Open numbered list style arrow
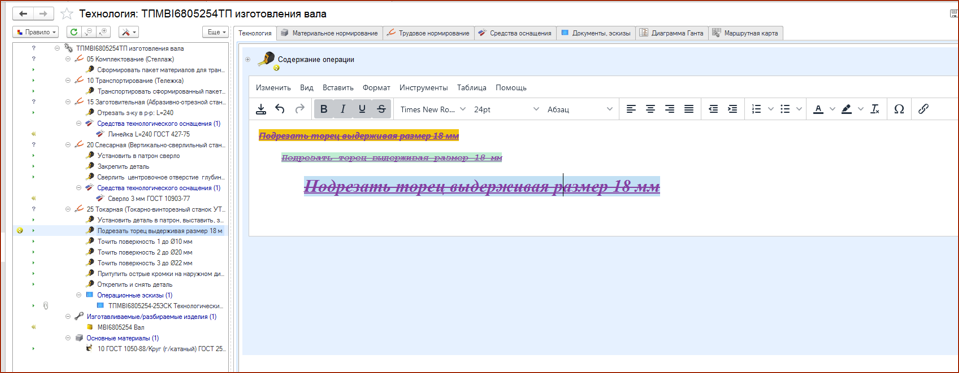The width and height of the screenshot is (959, 373). (x=771, y=109)
